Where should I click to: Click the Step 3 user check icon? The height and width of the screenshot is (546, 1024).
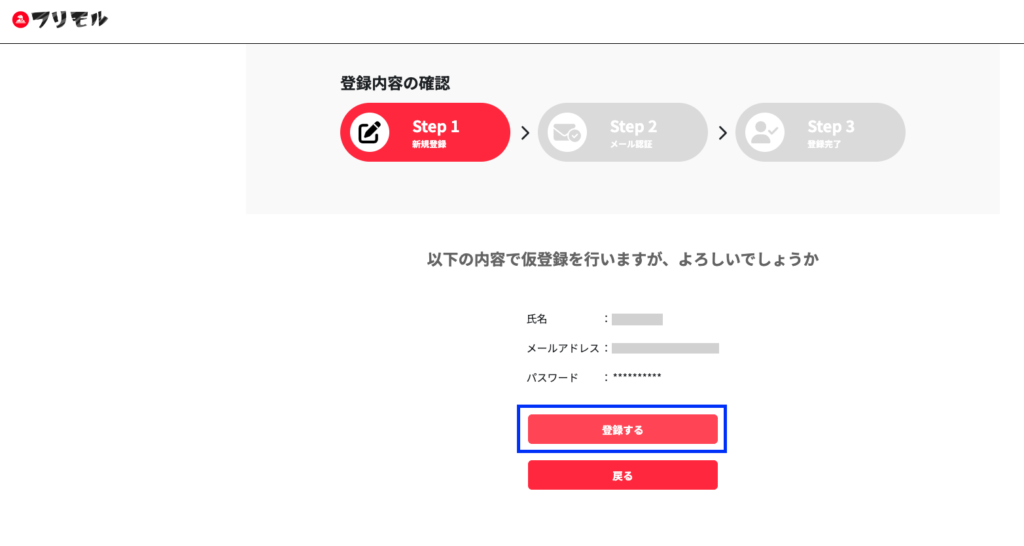click(x=765, y=133)
